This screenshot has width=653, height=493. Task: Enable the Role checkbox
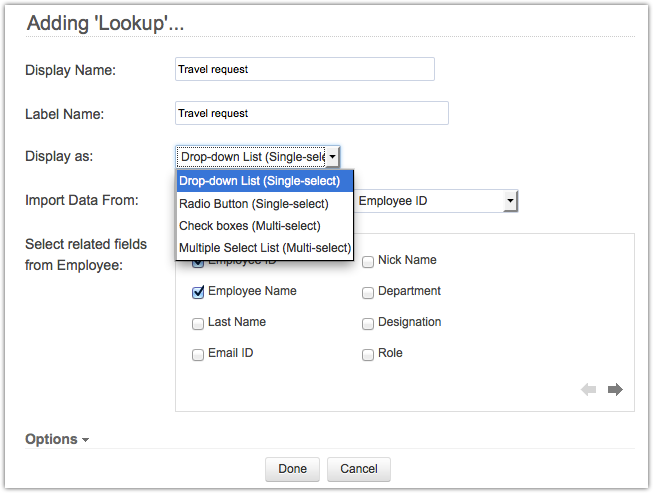(368, 354)
